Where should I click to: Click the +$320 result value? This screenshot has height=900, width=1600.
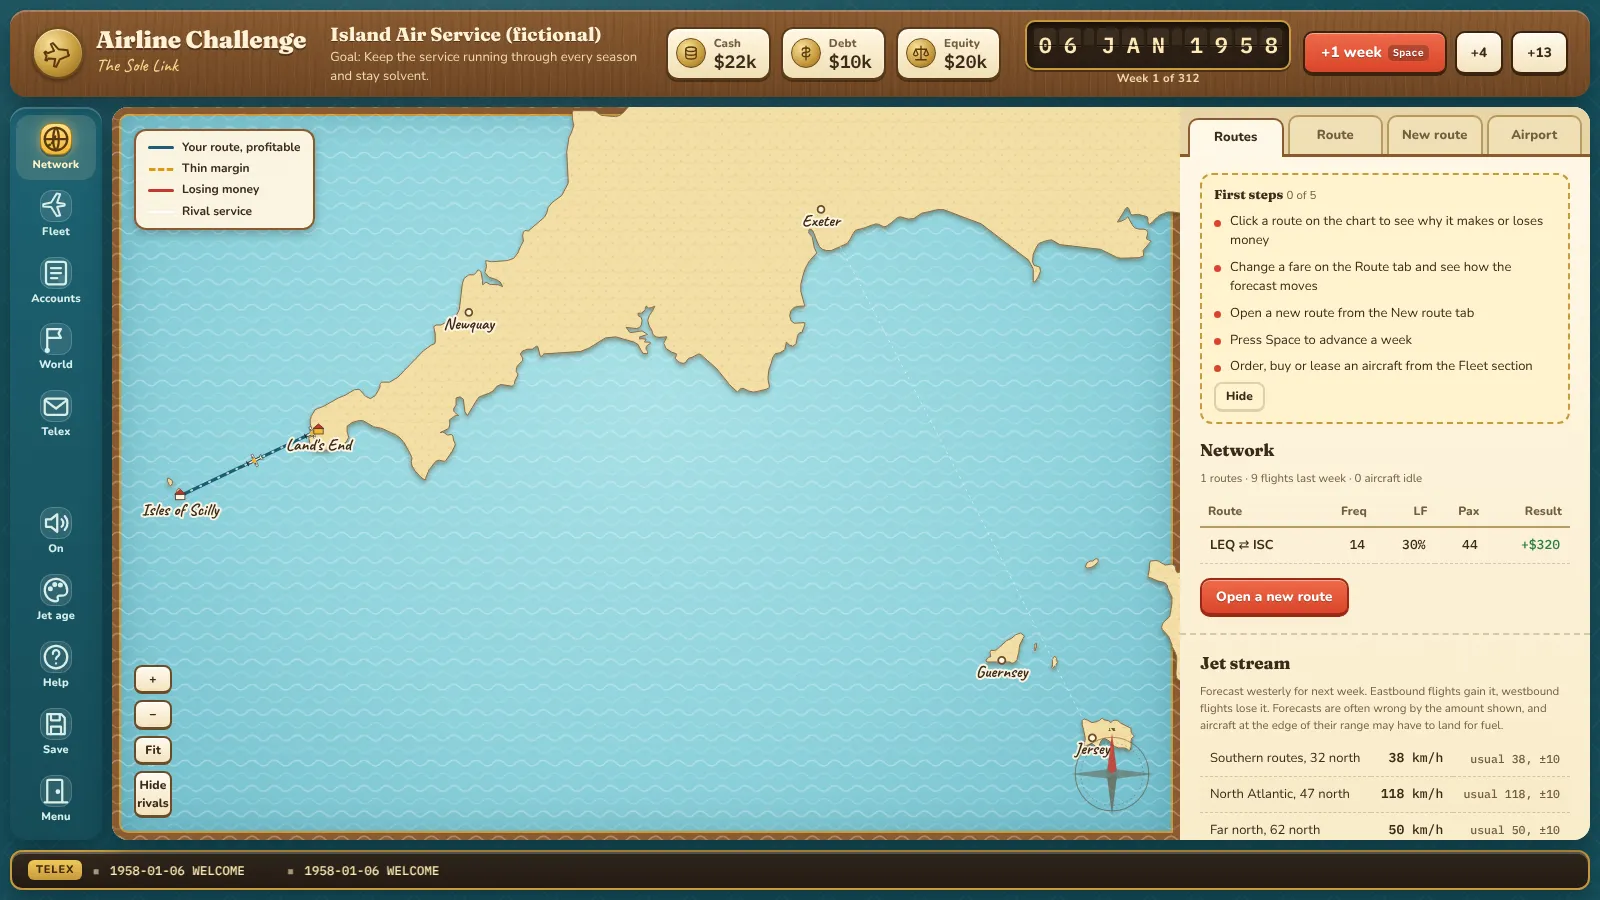1540,545
